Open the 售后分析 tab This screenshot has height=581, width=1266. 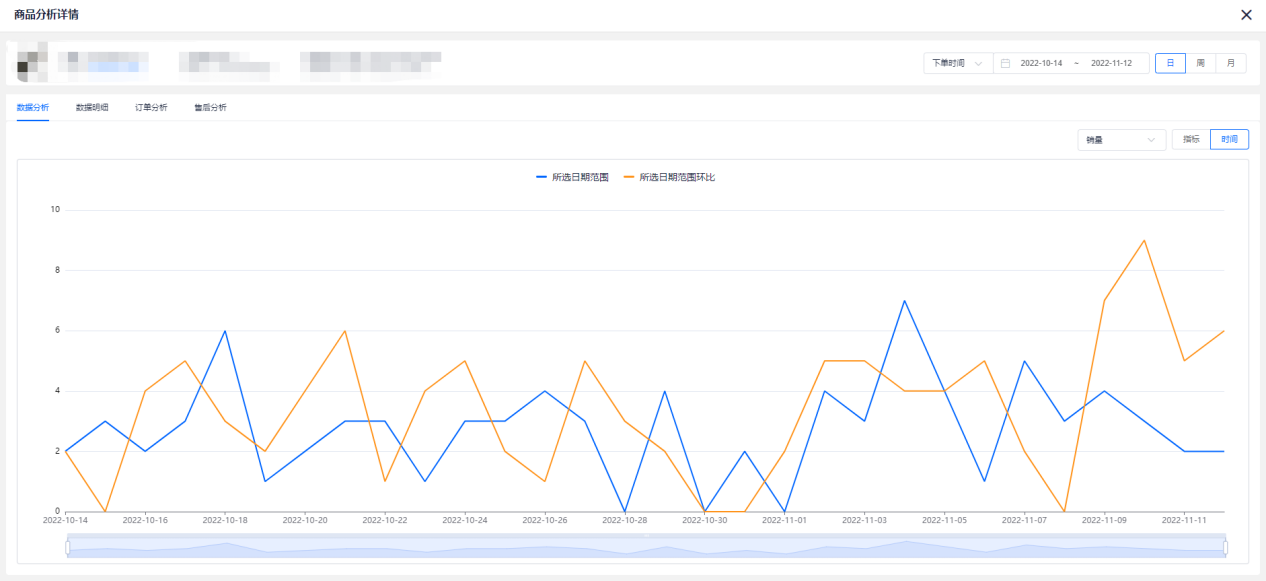coord(210,107)
